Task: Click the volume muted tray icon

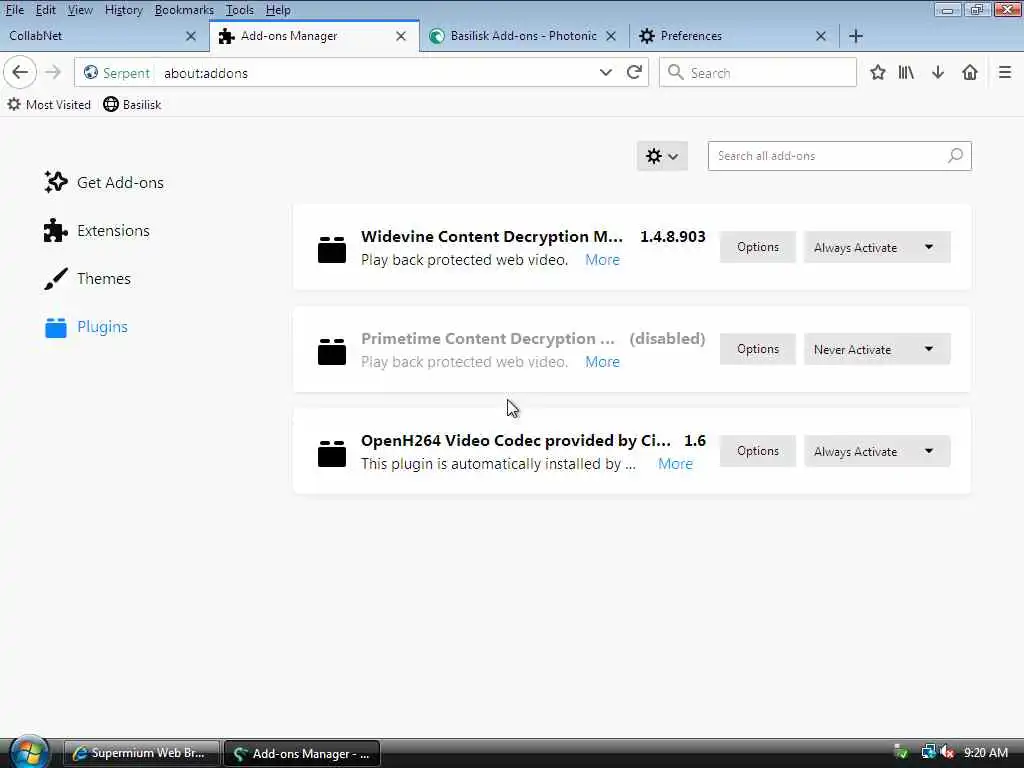Action: click(x=947, y=752)
